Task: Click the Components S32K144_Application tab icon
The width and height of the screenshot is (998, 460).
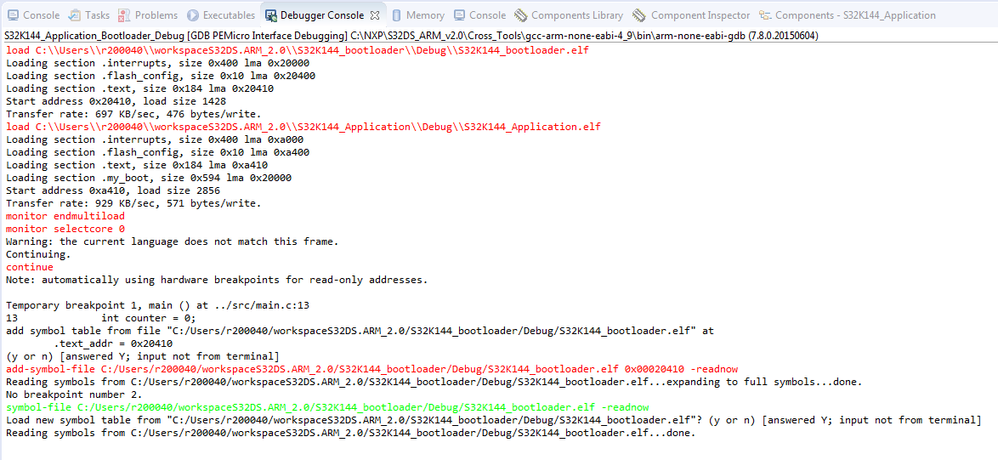Action: pos(765,15)
